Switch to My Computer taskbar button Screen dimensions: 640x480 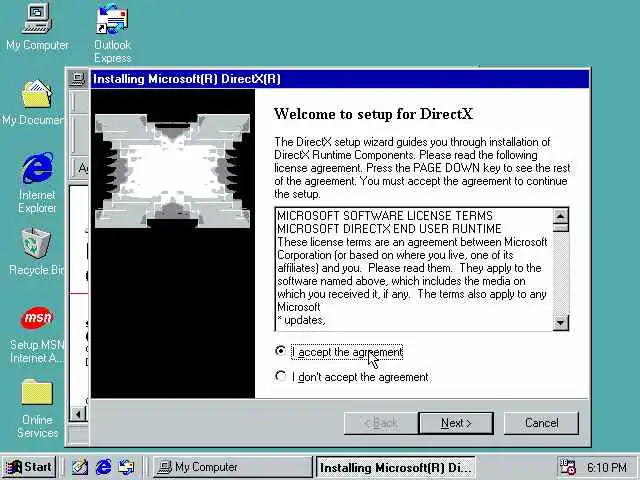(232, 467)
